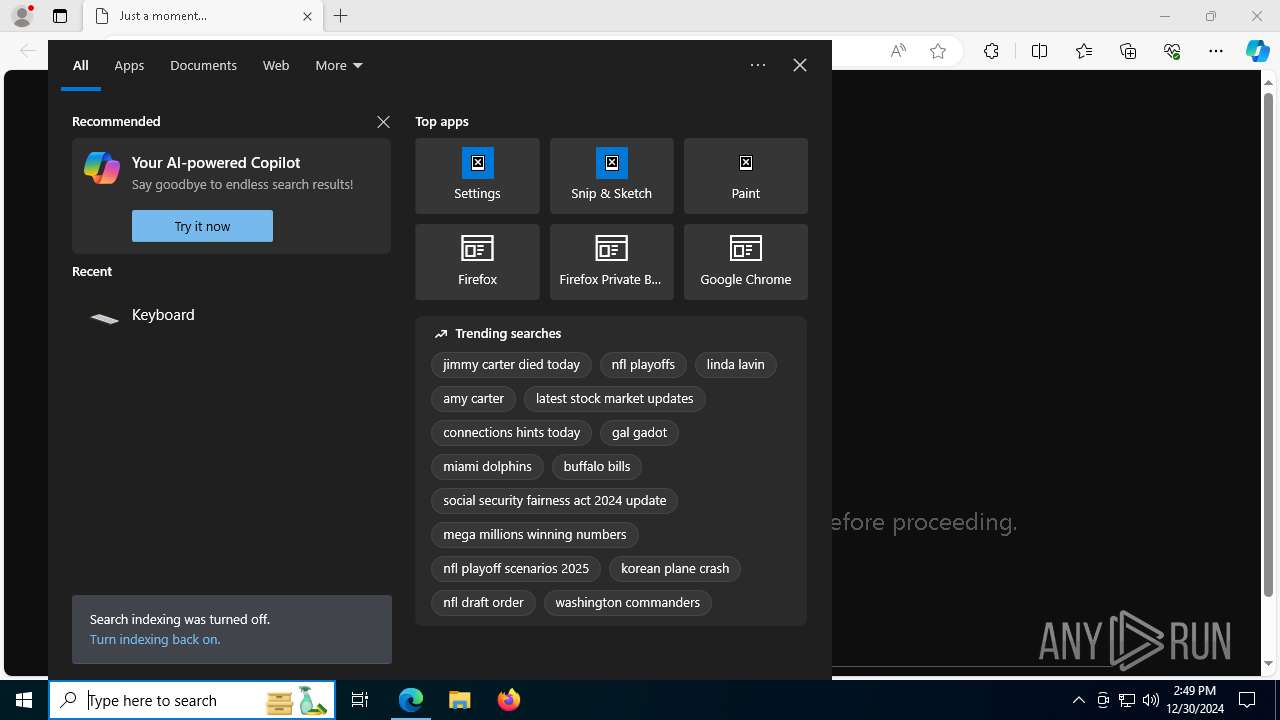
Task: Pick 'mega millions winning numbers' chip
Action: [534, 535]
